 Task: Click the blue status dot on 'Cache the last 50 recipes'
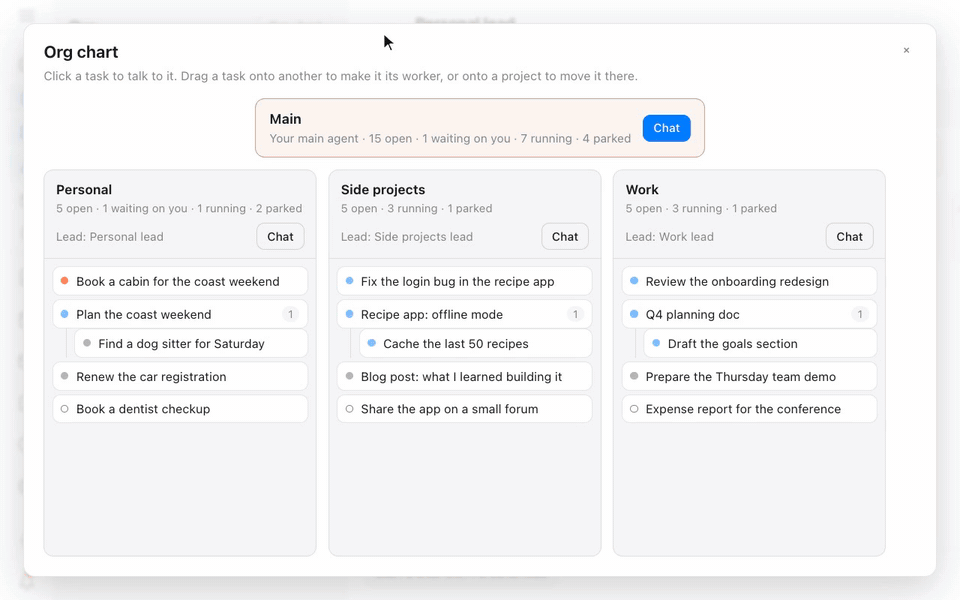coord(372,343)
